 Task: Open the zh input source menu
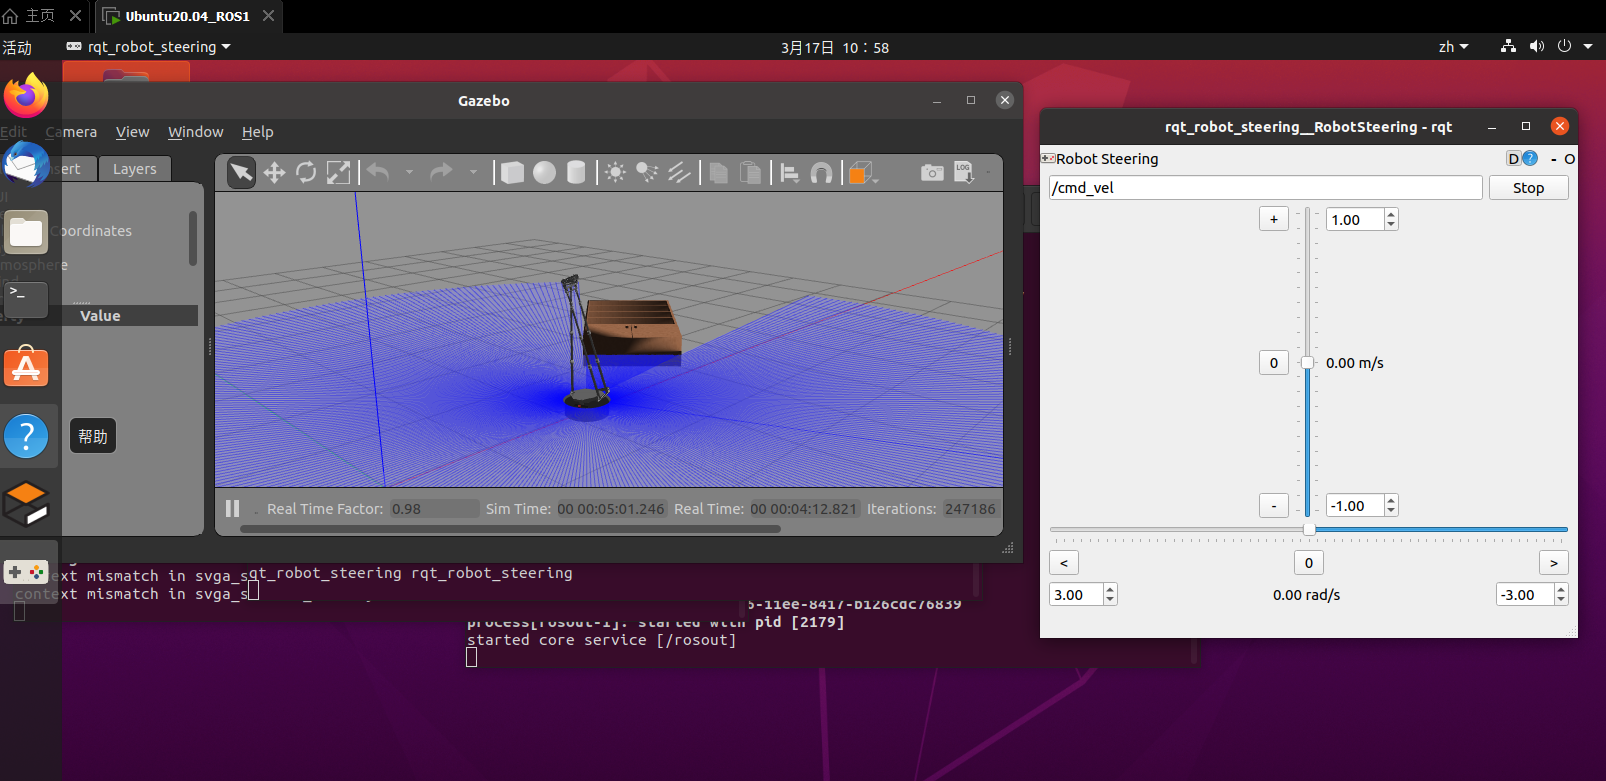(1453, 47)
